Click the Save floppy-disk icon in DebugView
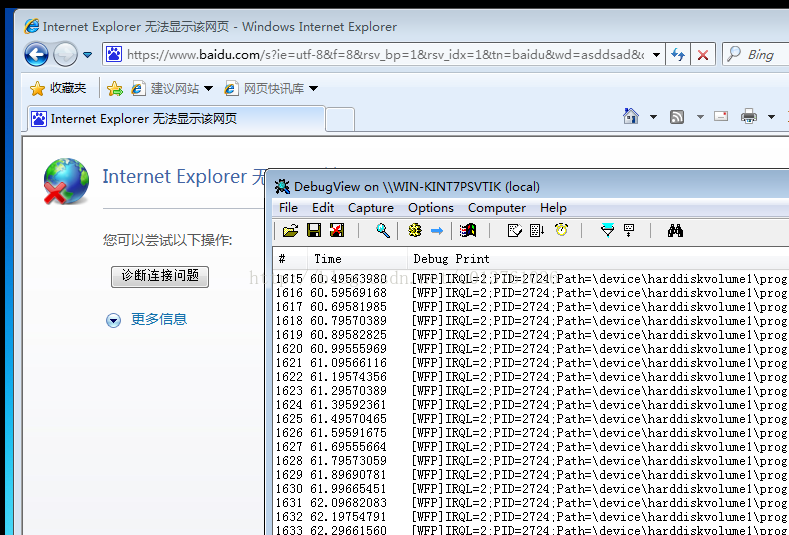The image size is (789, 535). 314,231
